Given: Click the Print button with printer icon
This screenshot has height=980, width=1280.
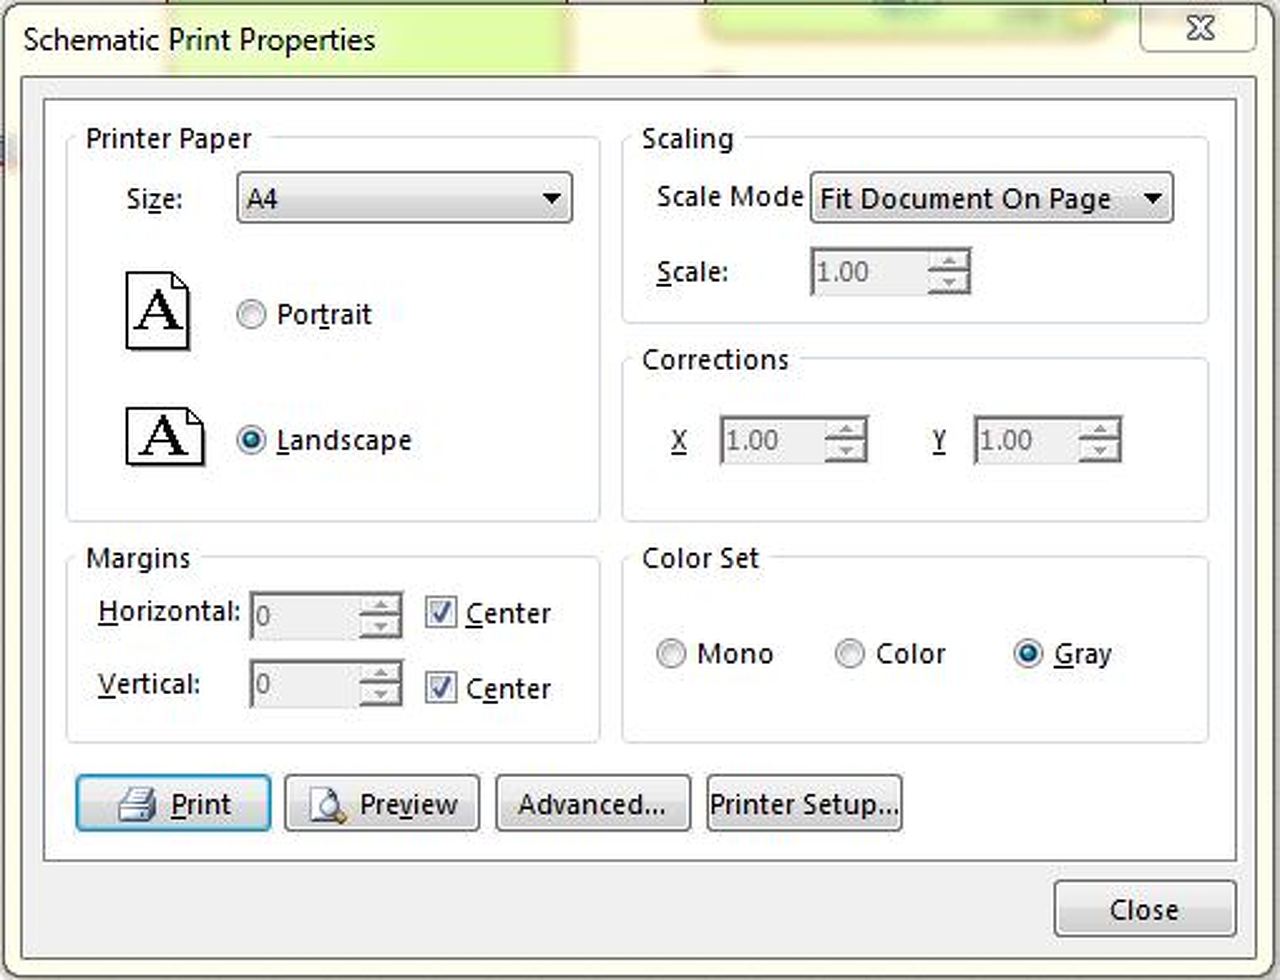Looking at the screenshot, I should [x=173, y=804].
